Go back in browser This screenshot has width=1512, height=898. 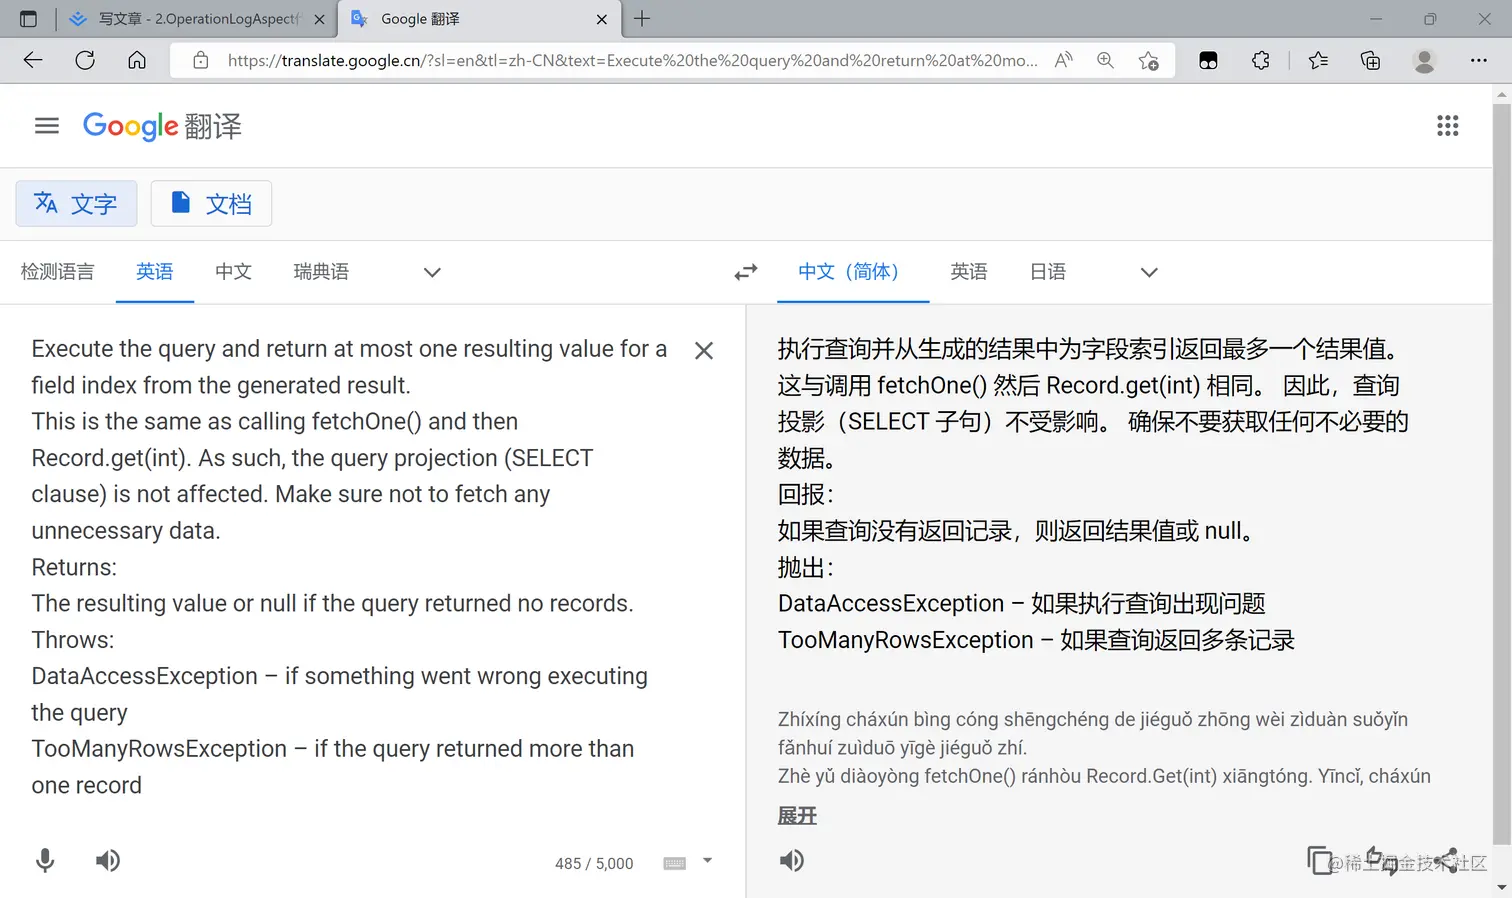(33, 60)
